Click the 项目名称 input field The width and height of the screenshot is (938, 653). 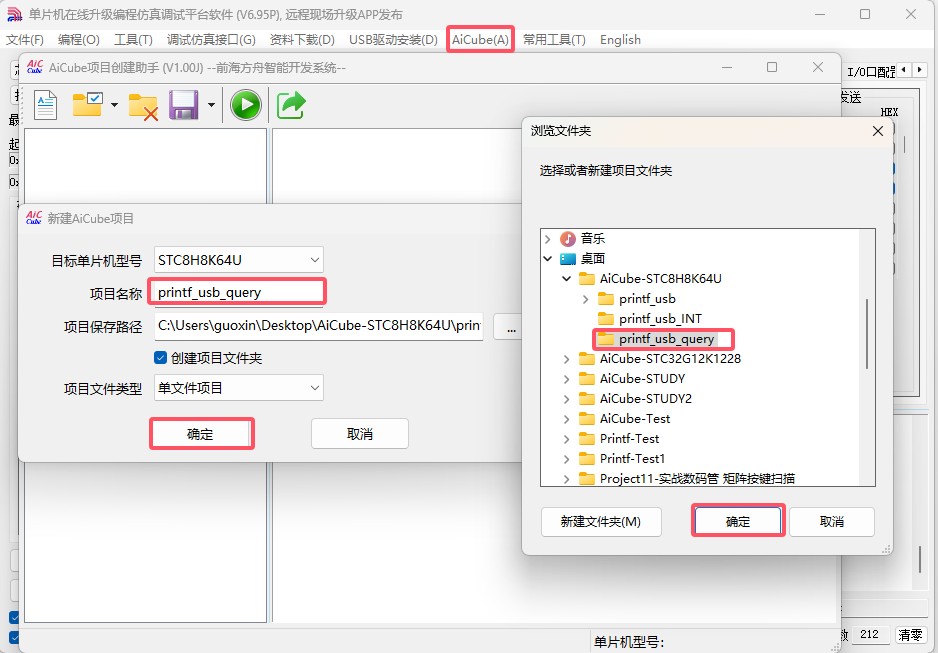pos(238,292)
